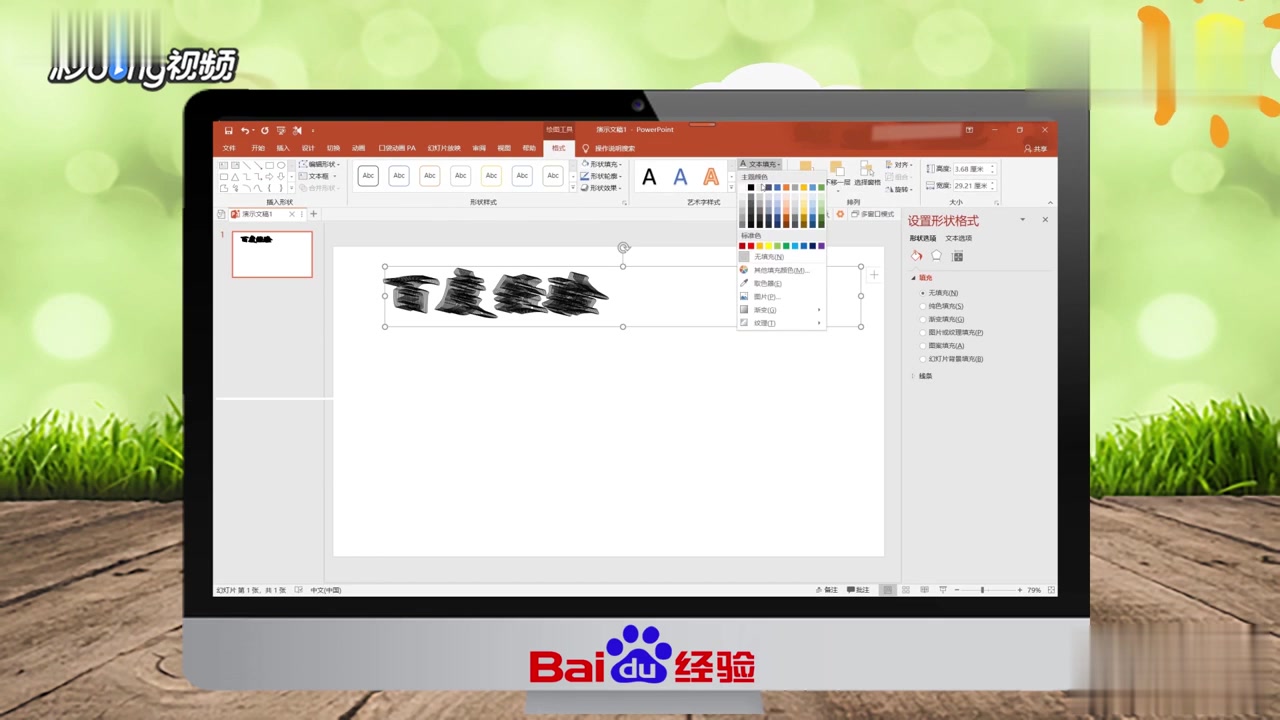
Task: Open the 文件 menu tab
Action: point(229,148)
